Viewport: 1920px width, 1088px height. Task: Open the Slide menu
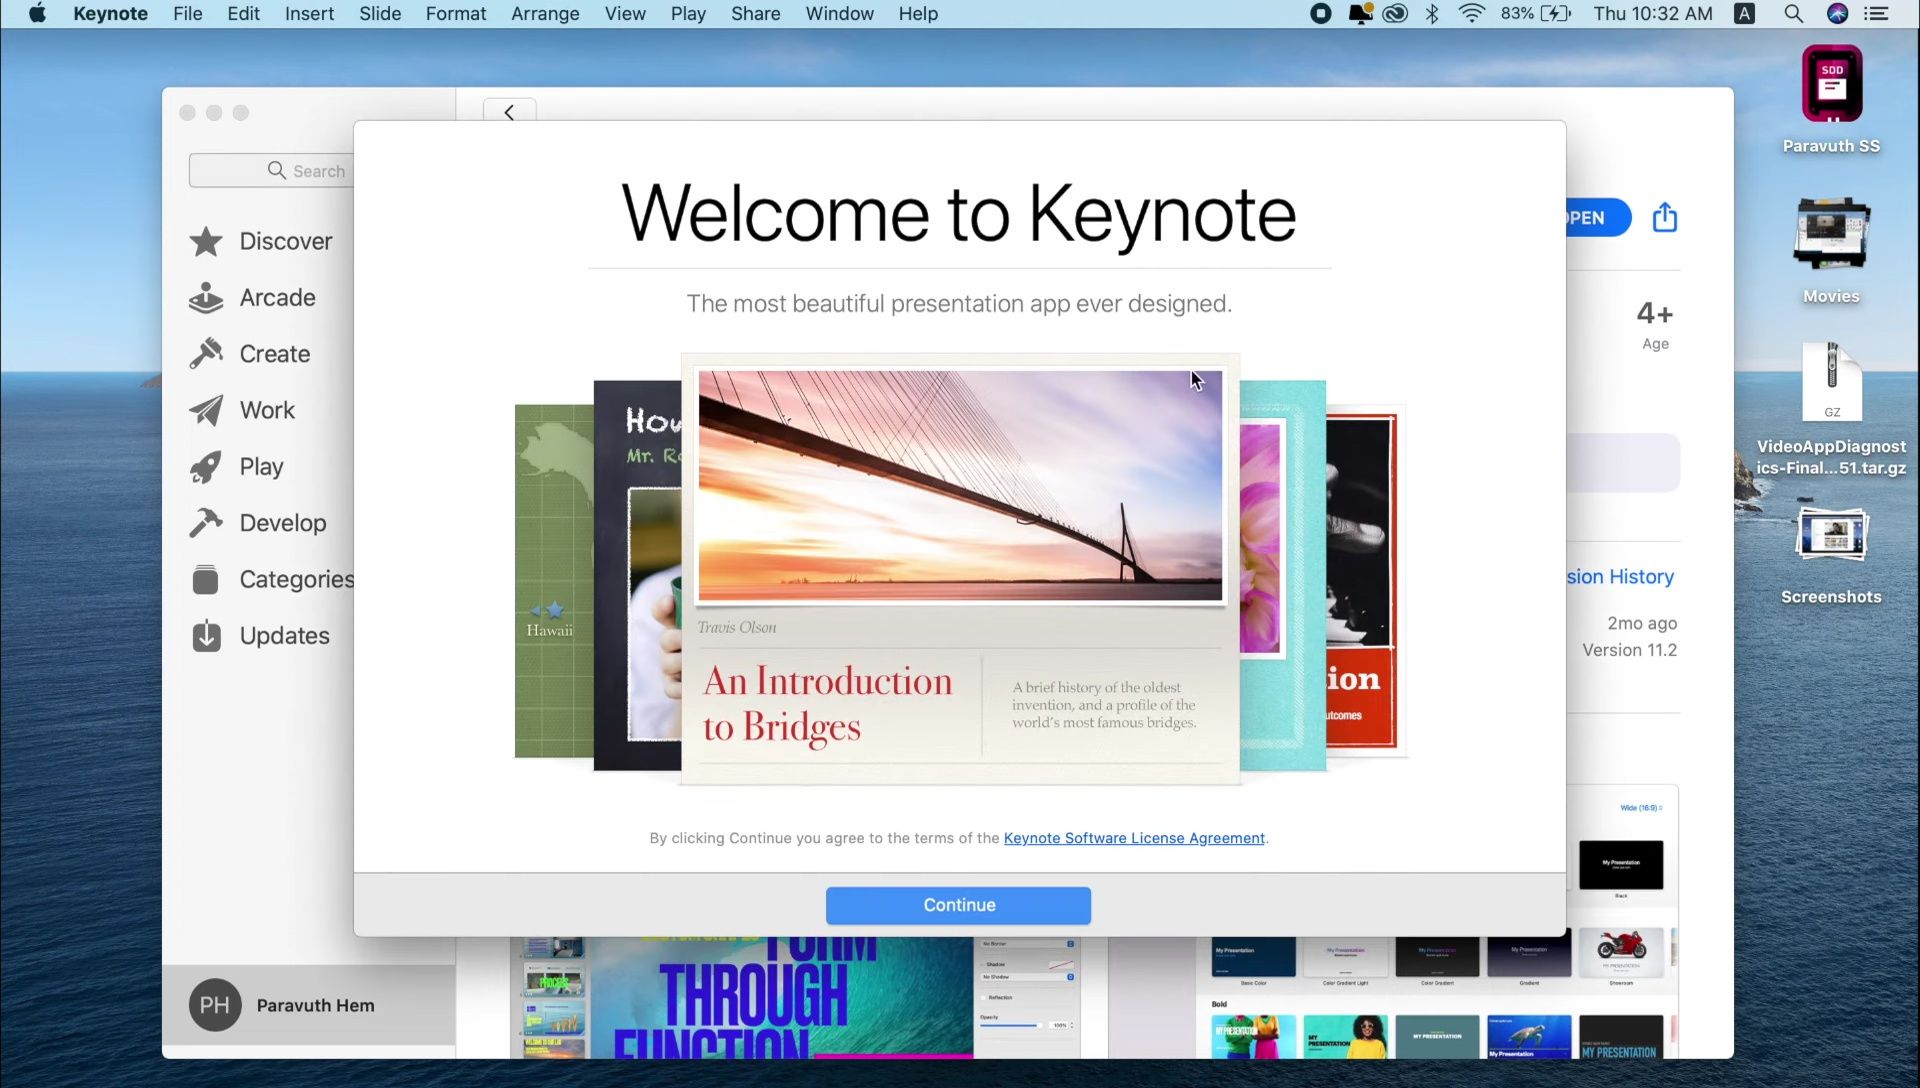pos(380,14)
